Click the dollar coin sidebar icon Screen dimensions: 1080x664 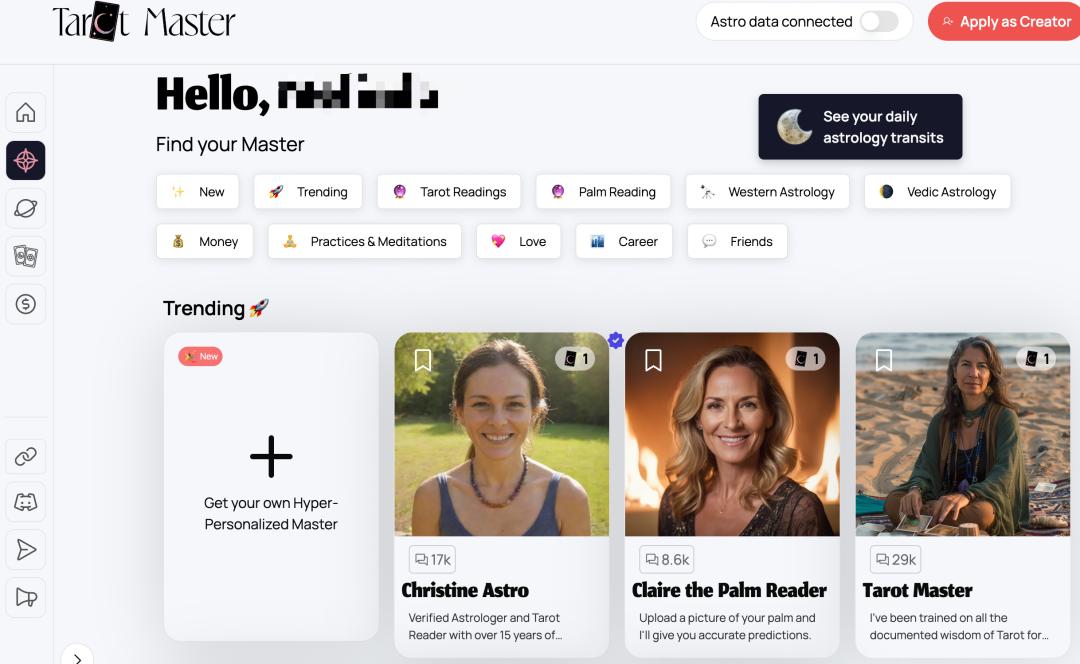[25, 304]
